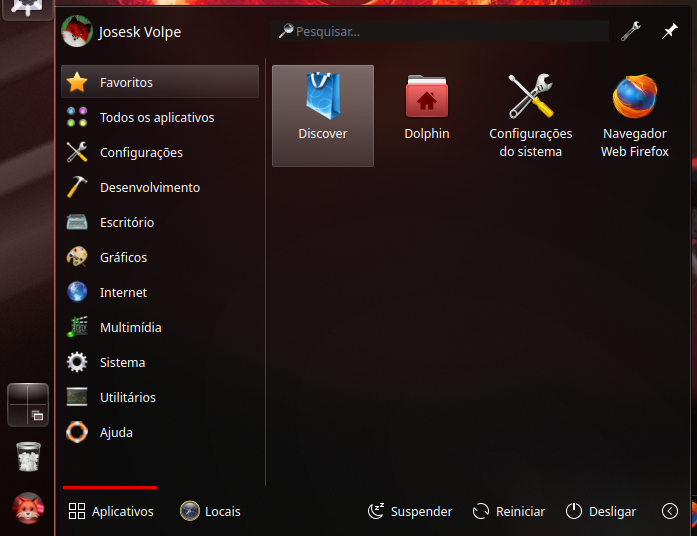Click the Josesk Volpe user name

tap(140, 32)
